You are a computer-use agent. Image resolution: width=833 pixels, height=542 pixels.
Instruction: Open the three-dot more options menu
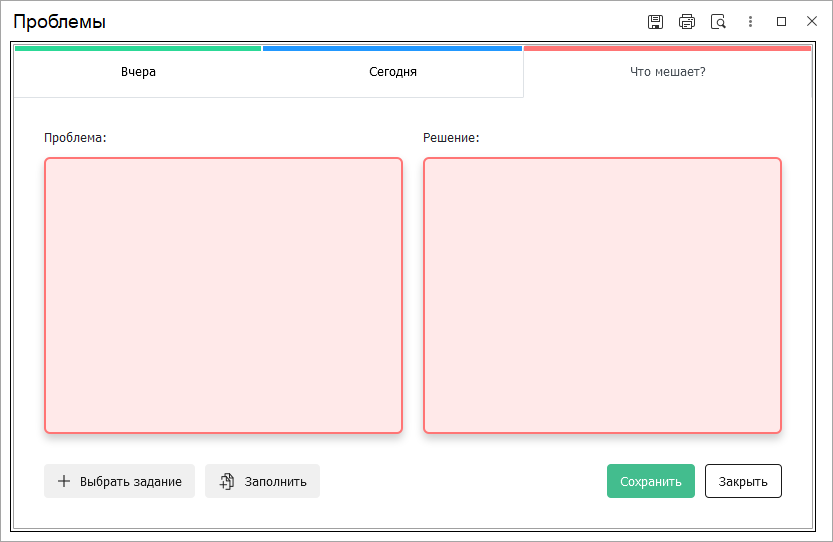click(x=750, y=22)
